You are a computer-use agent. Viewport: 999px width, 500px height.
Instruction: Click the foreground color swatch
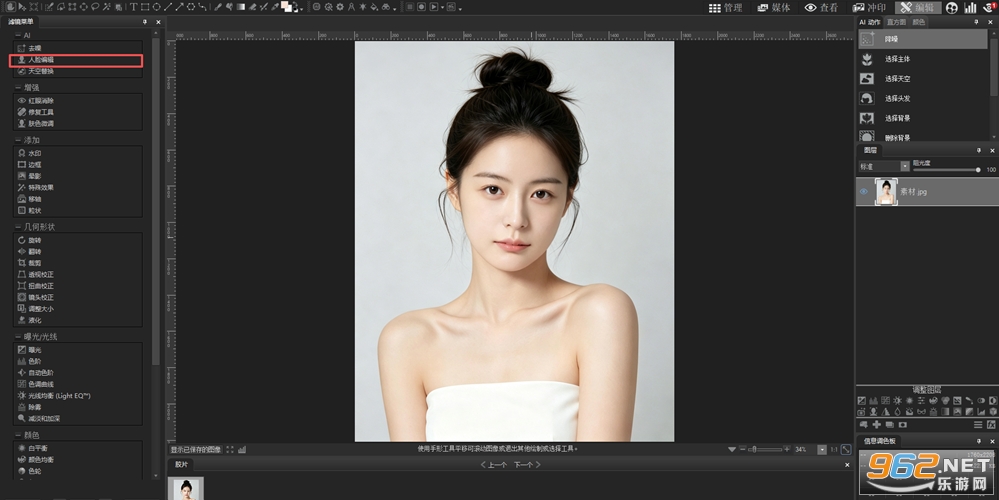pyautogui.click(x=284, y=5)
